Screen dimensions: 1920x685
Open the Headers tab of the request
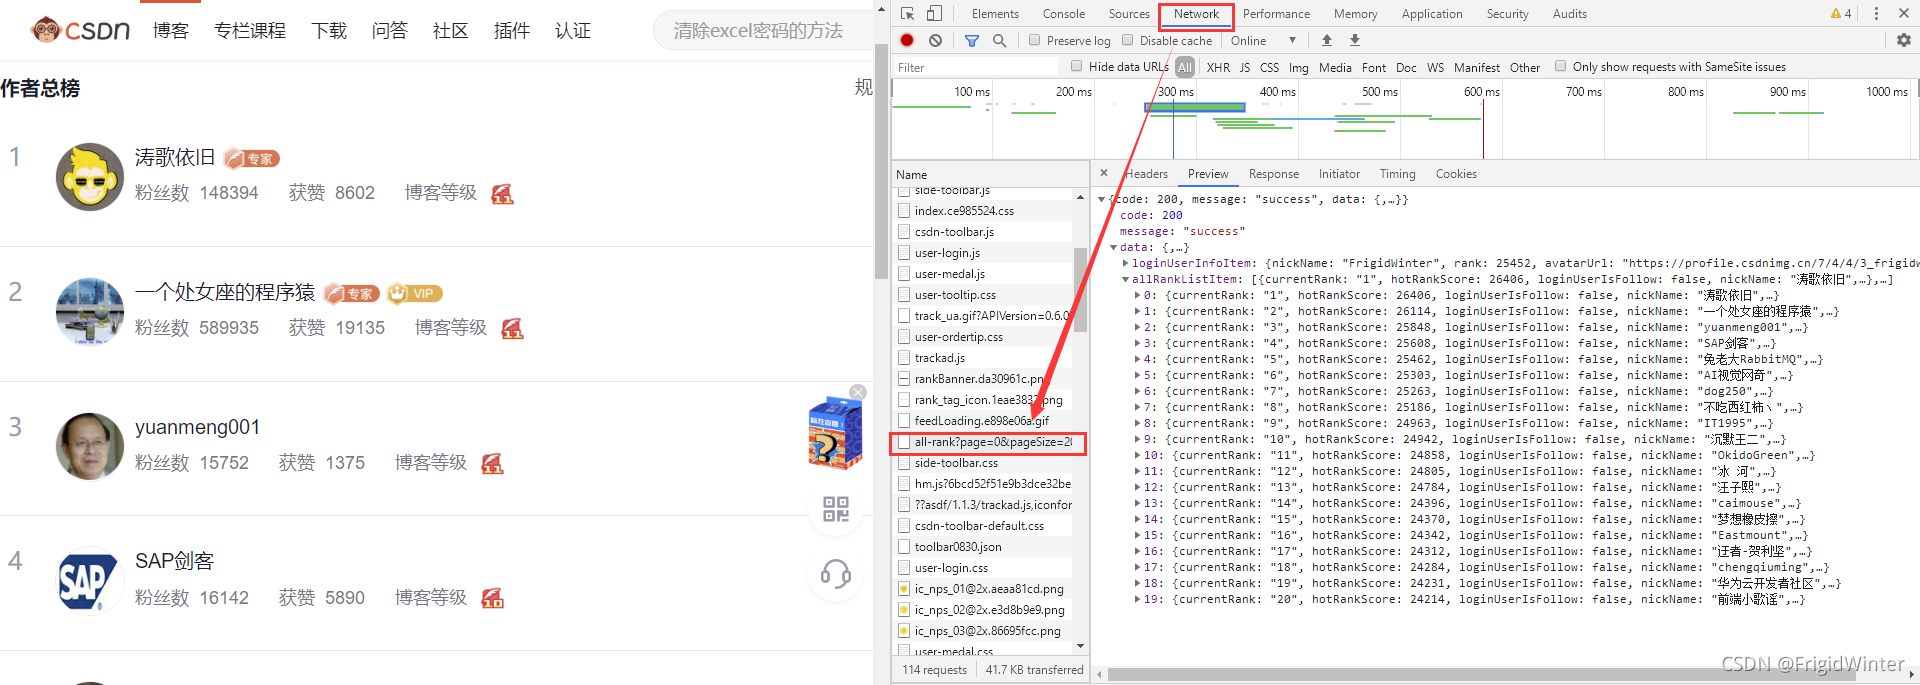click(1147, 174)
